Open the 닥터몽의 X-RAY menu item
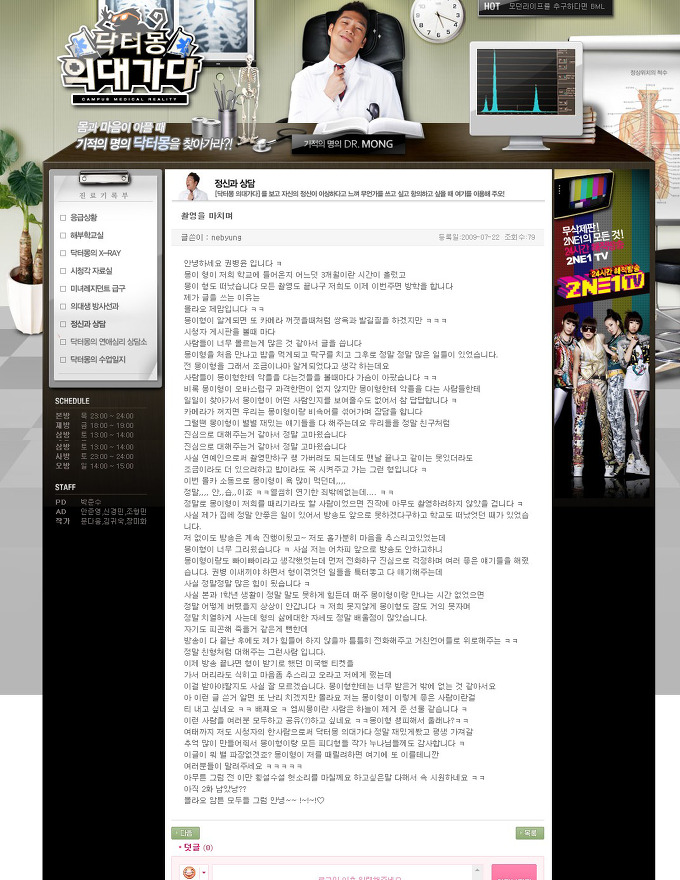This screenshot has height=880, width=680. 96,253
